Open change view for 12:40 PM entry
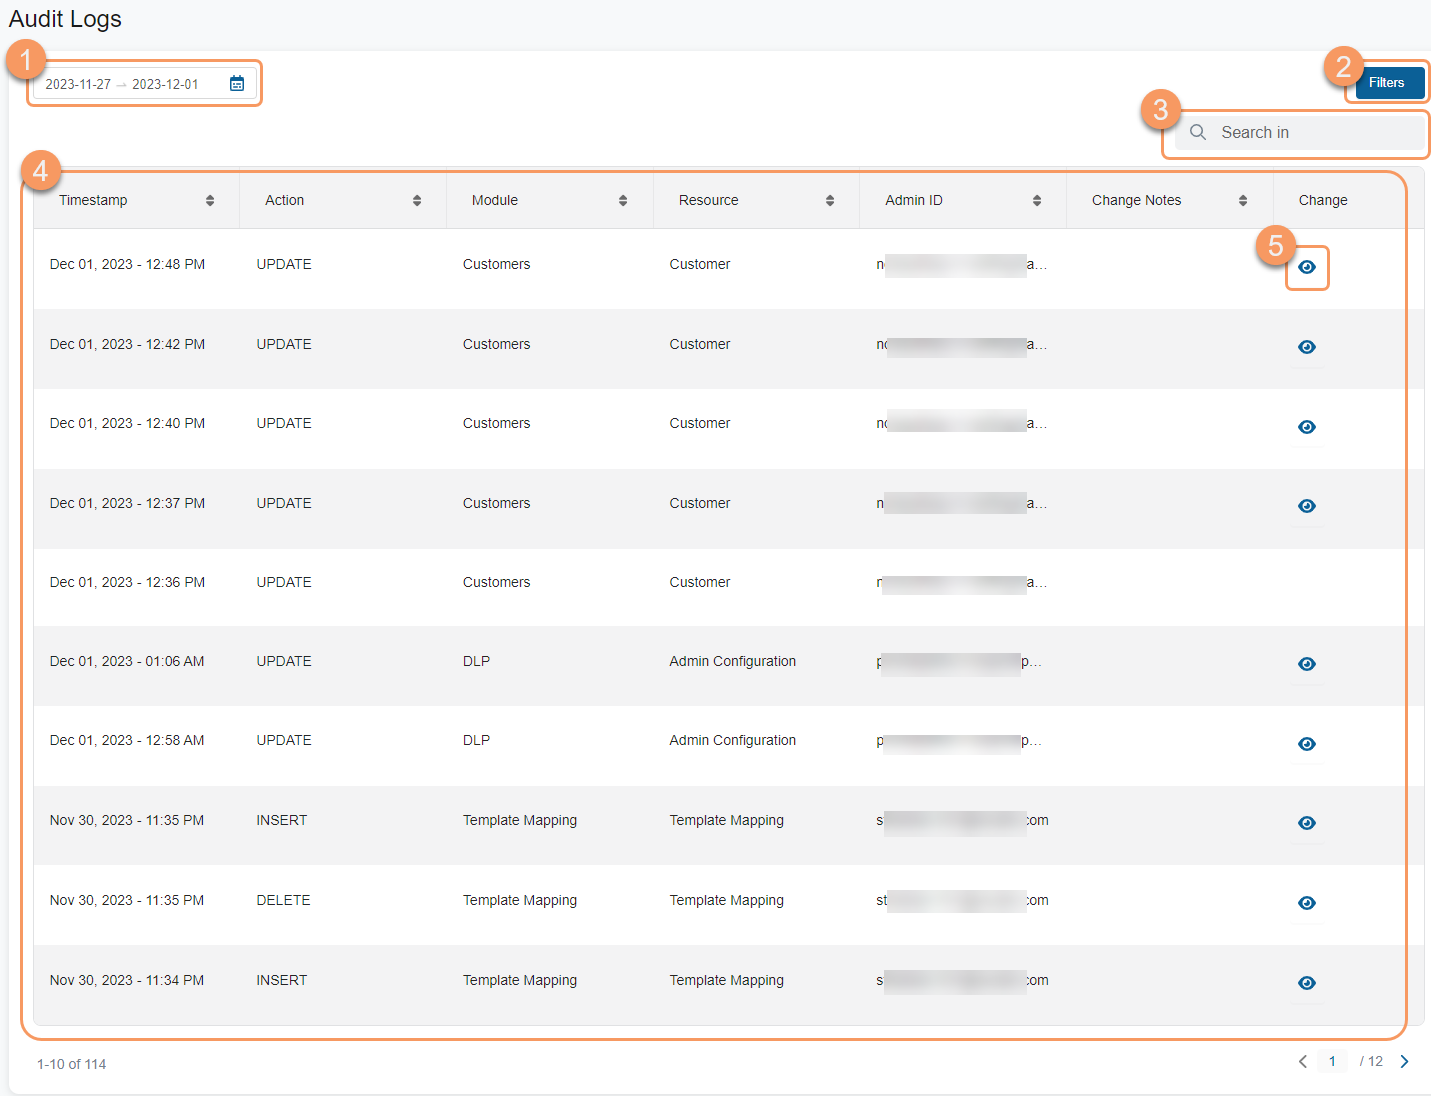Screen dimensions: 1431x1096 coord(1306,427)
